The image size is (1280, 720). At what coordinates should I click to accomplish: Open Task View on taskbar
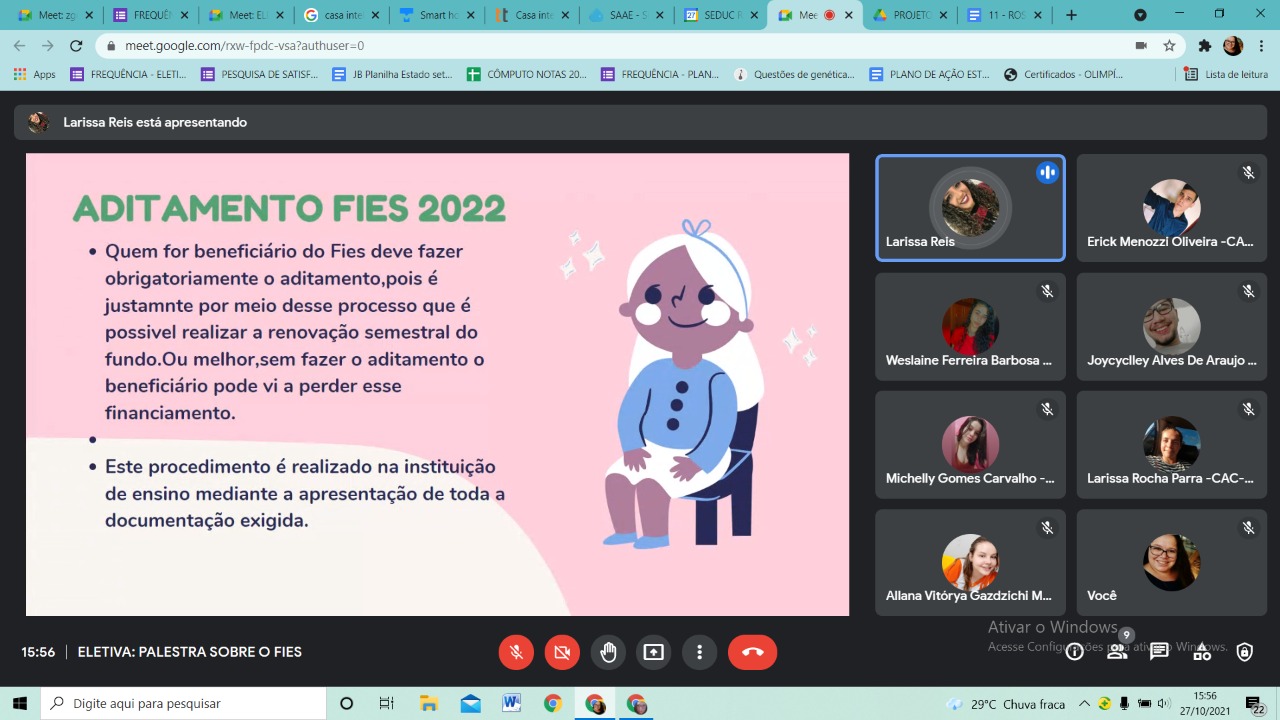point(387,704)
